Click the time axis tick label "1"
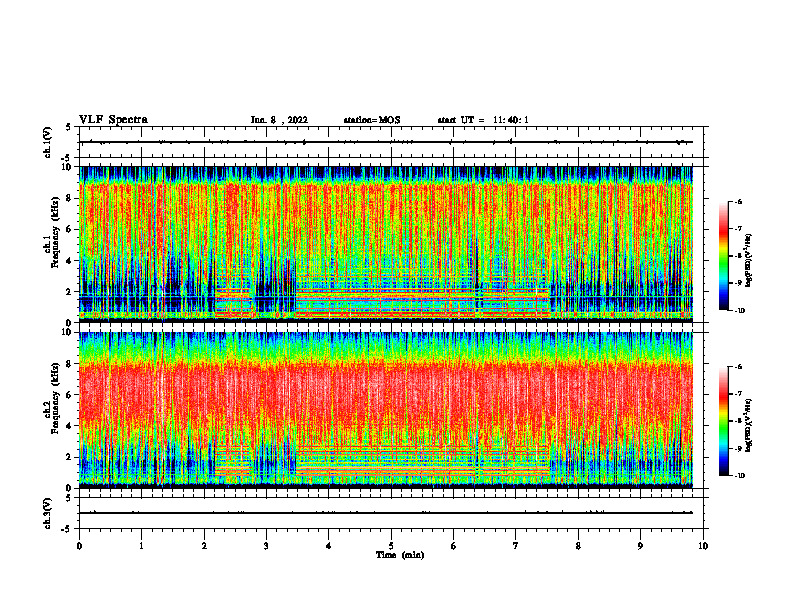 [x=141, y=546]
